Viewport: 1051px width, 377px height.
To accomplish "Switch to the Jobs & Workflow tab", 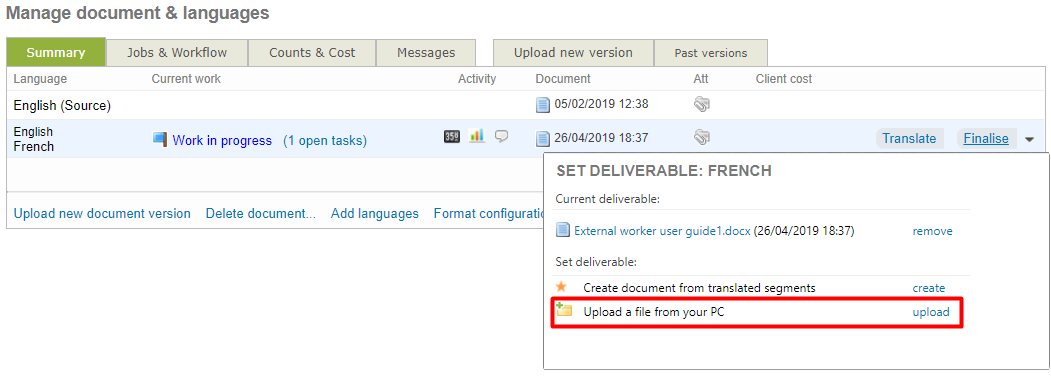I will tap(177, 52).
